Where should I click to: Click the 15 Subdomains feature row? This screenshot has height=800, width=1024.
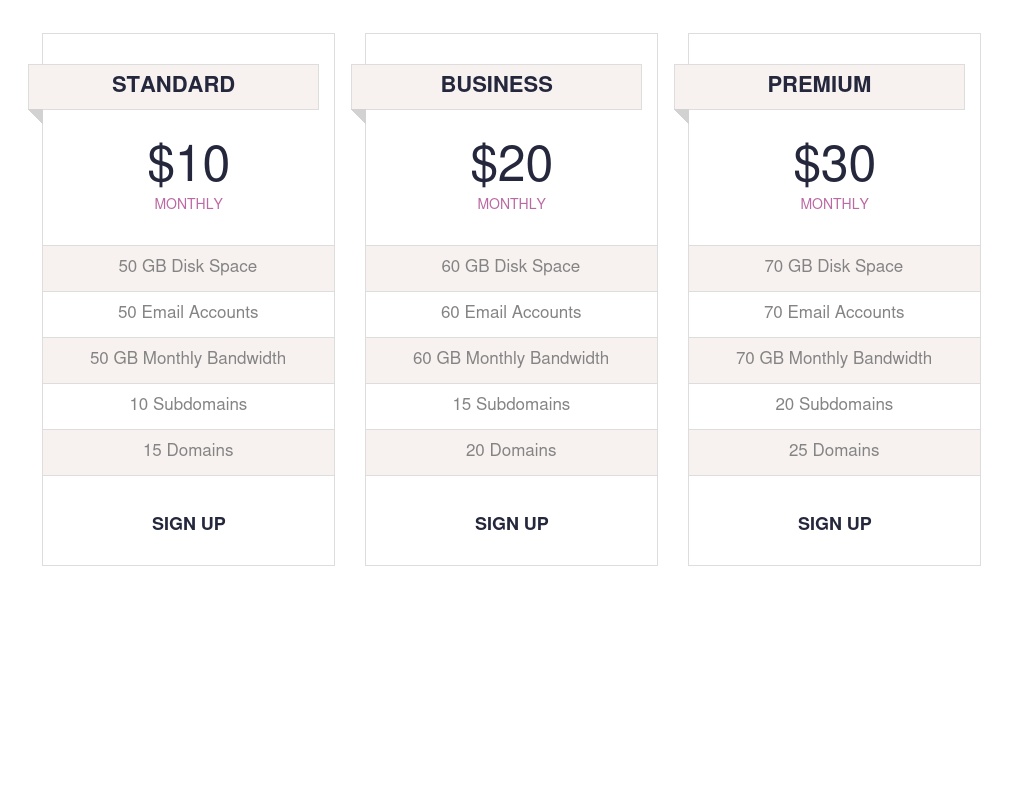click(x=511, y=405)
